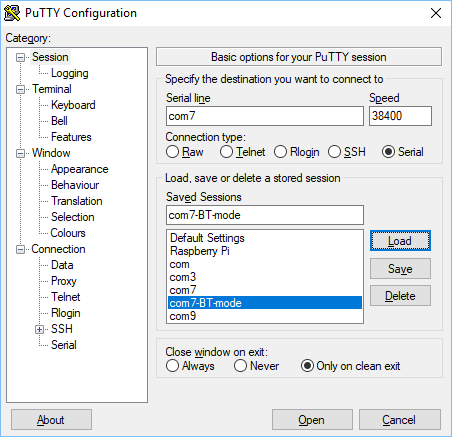Viewport: 452px width, 437px height.
Task: Load the selected saved session
Action: coord(400,241)
